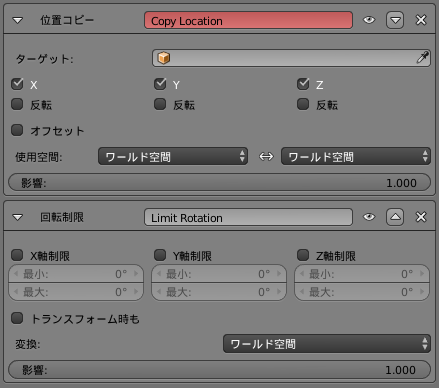Uncheck the X axis copy checkbox

coord(17,84)
